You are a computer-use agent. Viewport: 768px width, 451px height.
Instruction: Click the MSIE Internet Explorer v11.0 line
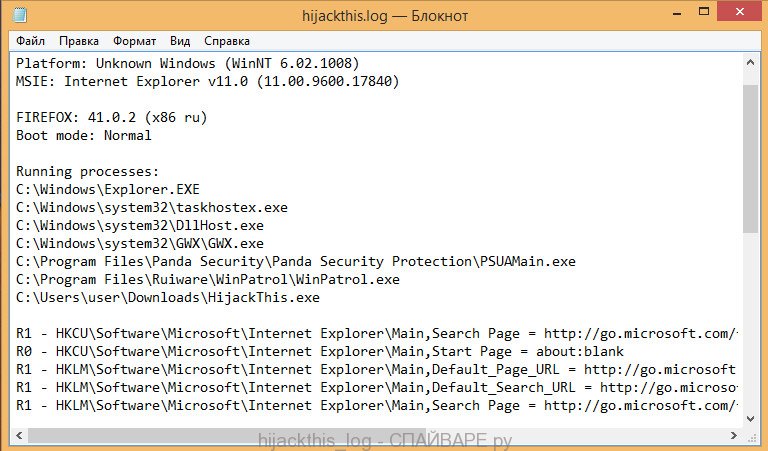pyautogui.click(x=208, y=81)
